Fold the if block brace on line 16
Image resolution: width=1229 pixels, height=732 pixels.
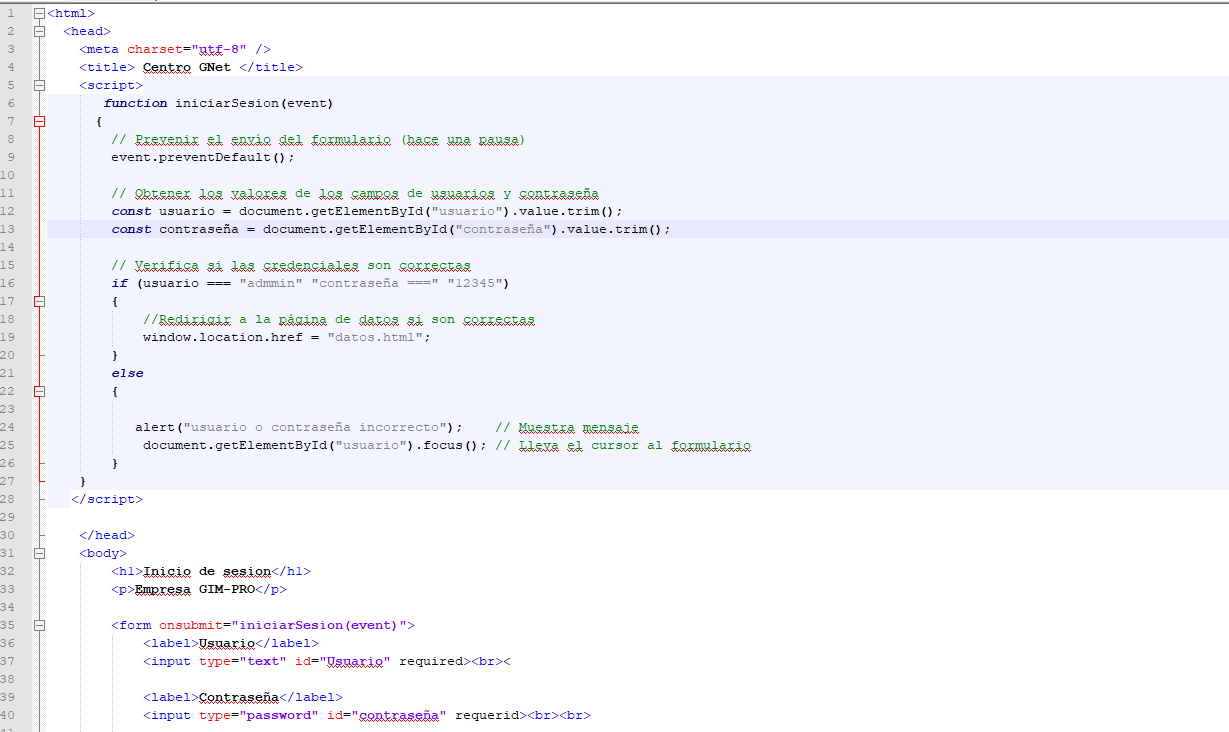pos(39,301)
